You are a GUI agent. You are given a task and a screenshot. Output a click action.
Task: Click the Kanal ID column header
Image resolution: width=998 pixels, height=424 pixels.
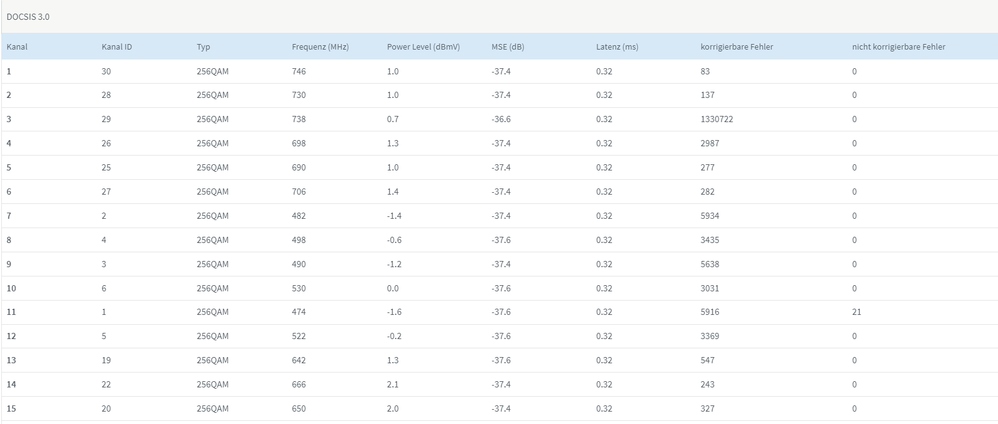(x=117, y=47)
